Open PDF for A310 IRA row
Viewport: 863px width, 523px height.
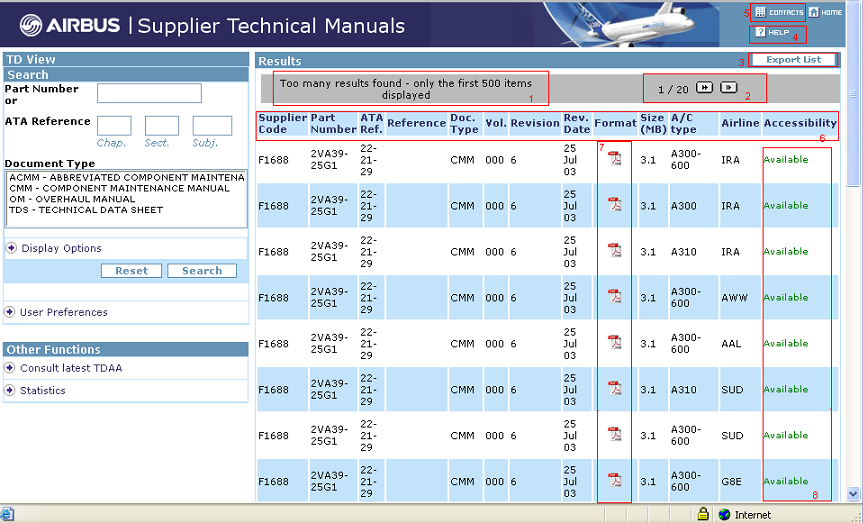(x=614, y=250)
